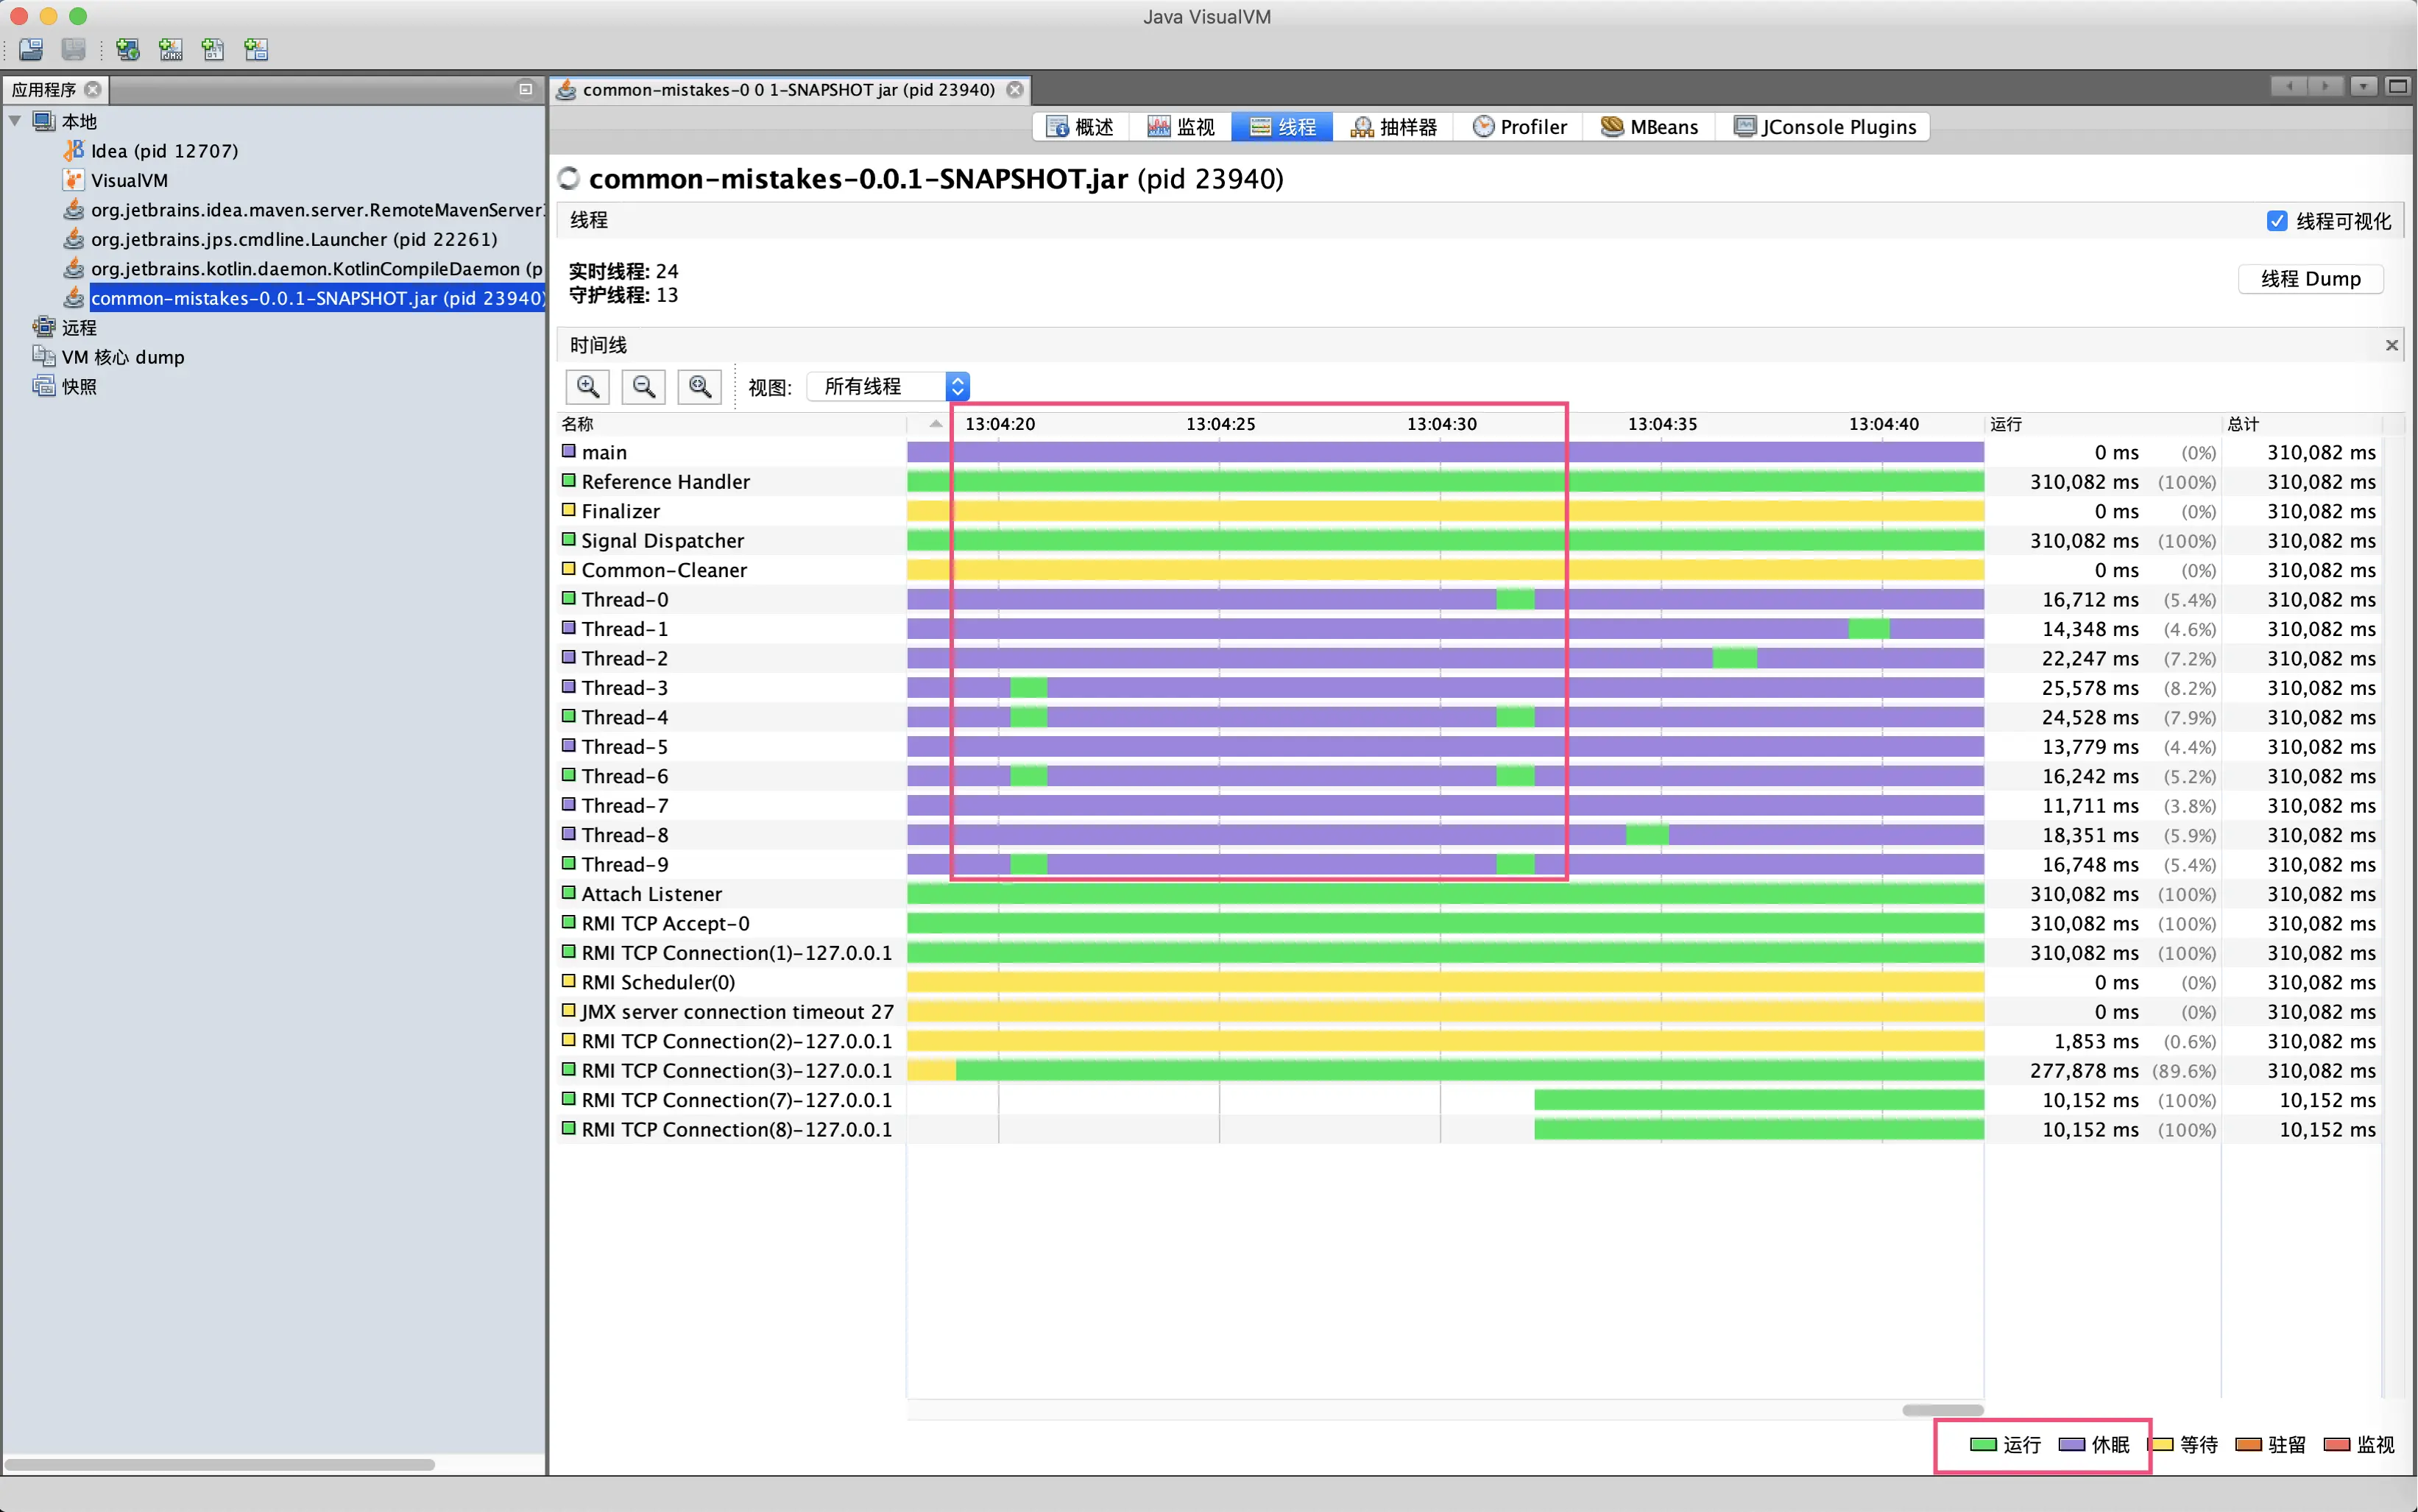The height and width of the screenshot is (1512, 2418).
Task: Click the Add Application Snapshot toolbar icon
Action: coord(256,49)
